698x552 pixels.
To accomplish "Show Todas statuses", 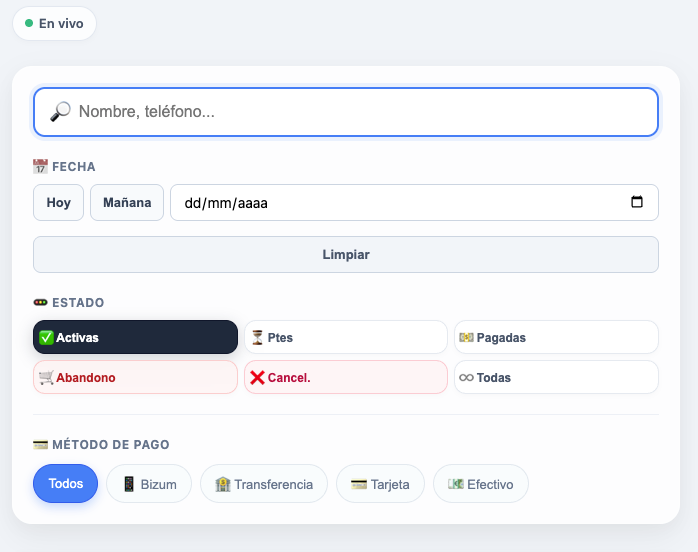I will pyautogui.click(x=556, y=377).
